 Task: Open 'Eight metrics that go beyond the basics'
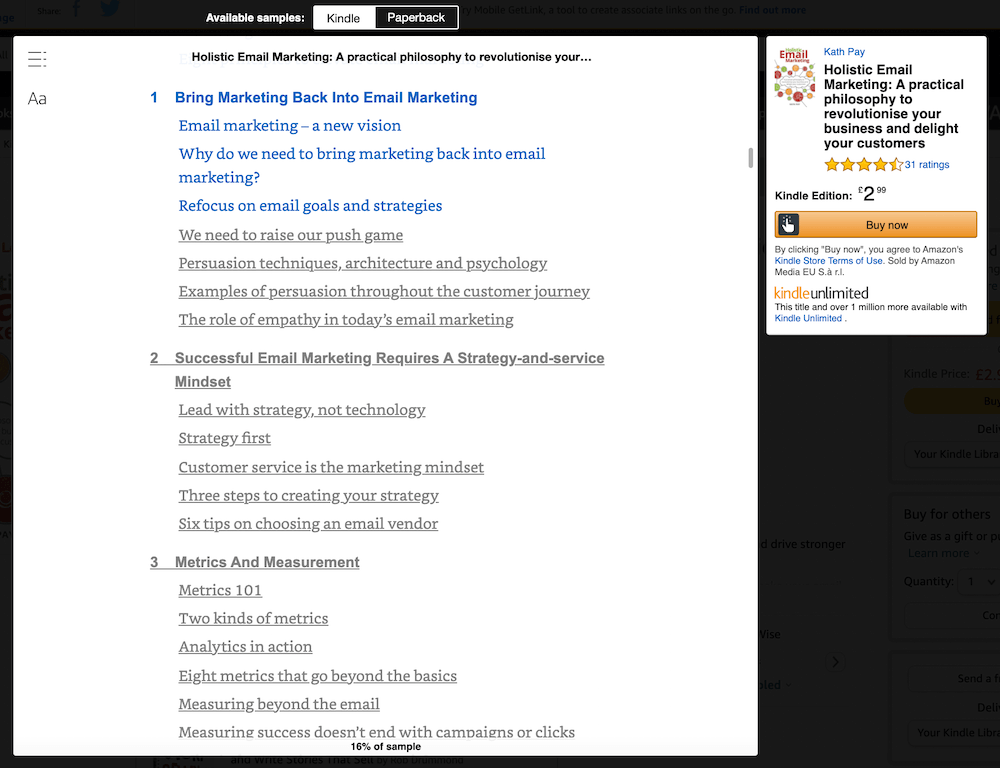[x=318, y=676]
